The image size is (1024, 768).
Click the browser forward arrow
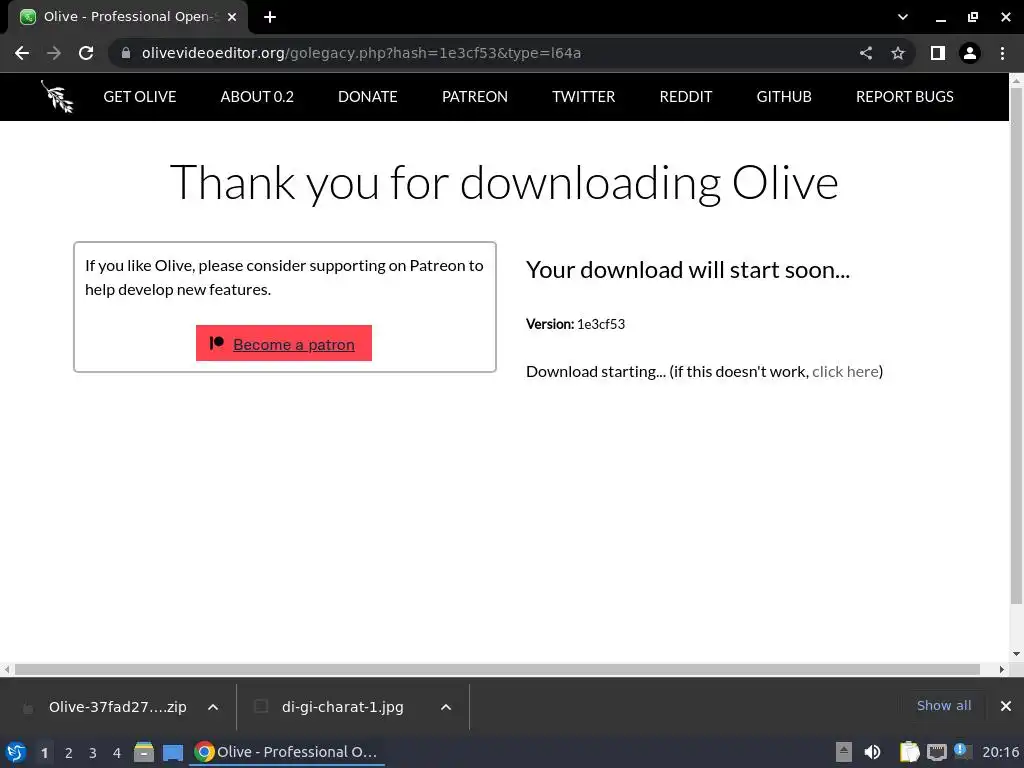pyautogui.click(x=54, y=53)
